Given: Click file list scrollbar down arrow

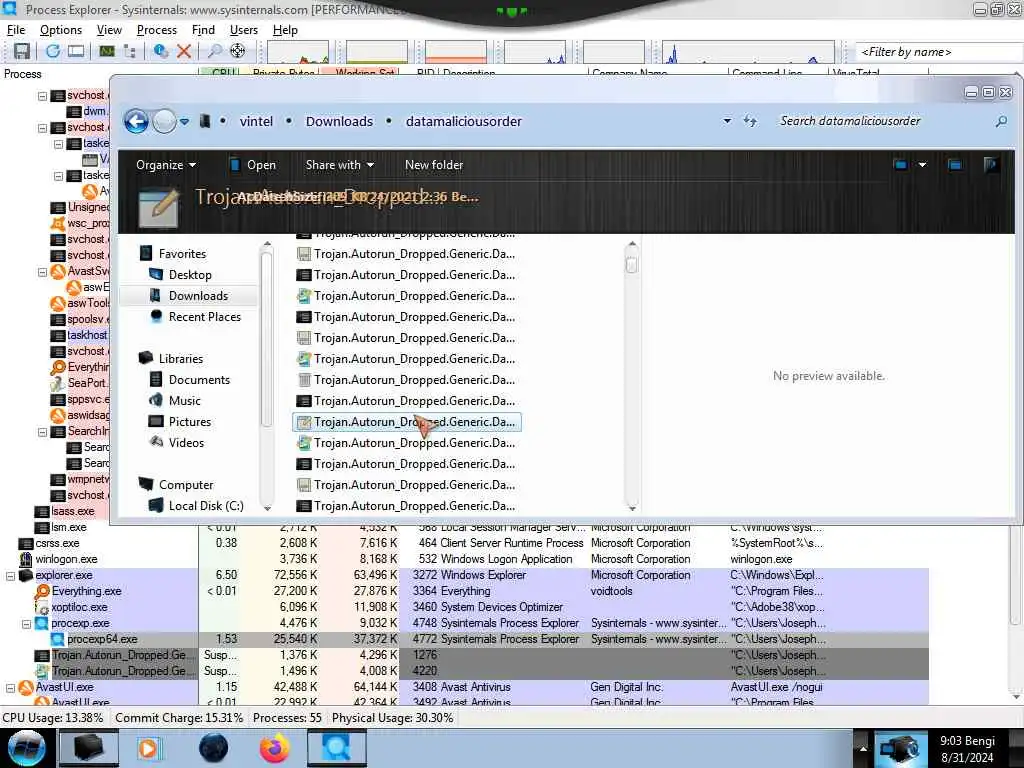Looking at the screenshot, I should 632,507.
